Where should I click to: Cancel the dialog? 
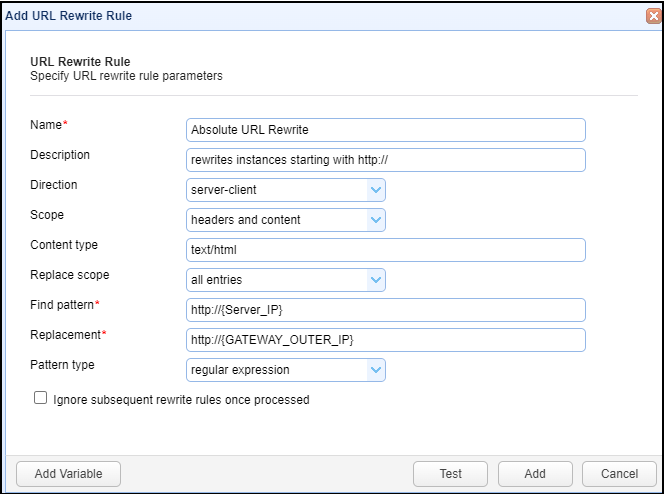click(620, 474)
